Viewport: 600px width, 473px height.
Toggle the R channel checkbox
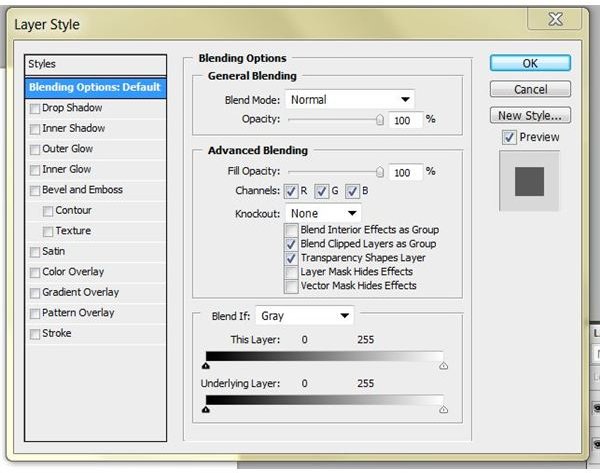click(x=291, y=191)
